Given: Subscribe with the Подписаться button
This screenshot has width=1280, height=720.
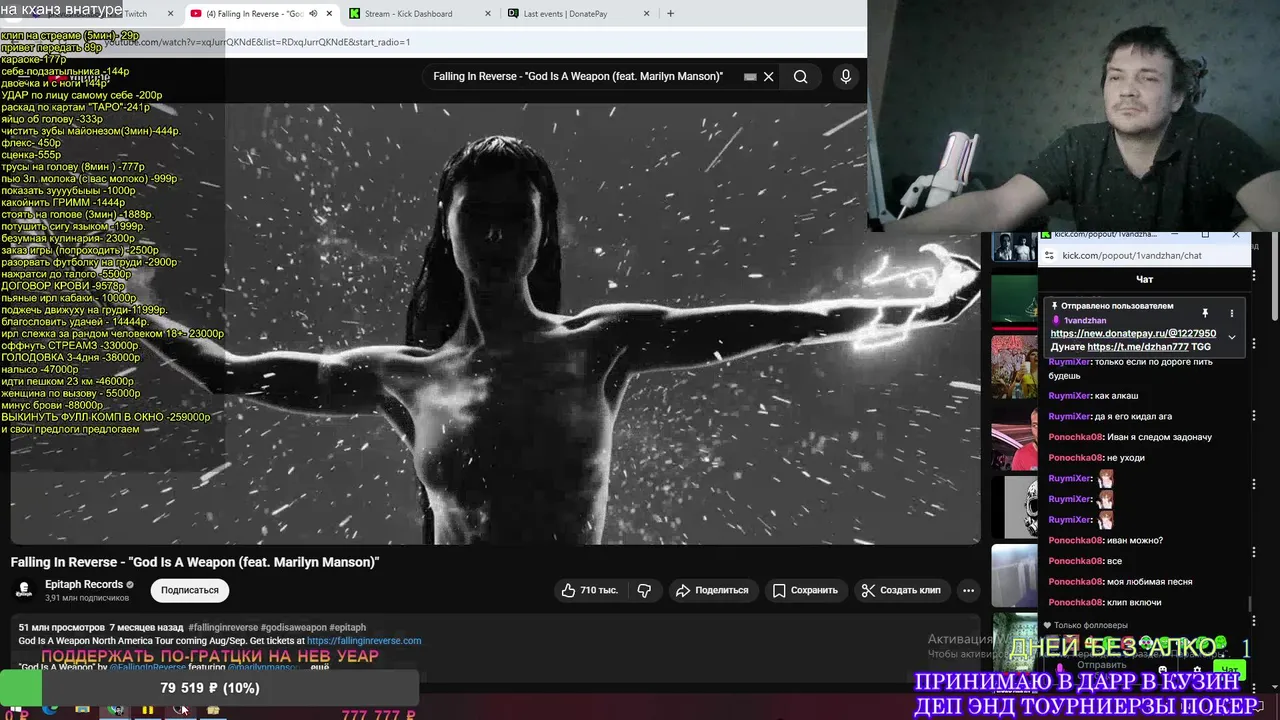Looking at the screenshot, I should 190,590.
